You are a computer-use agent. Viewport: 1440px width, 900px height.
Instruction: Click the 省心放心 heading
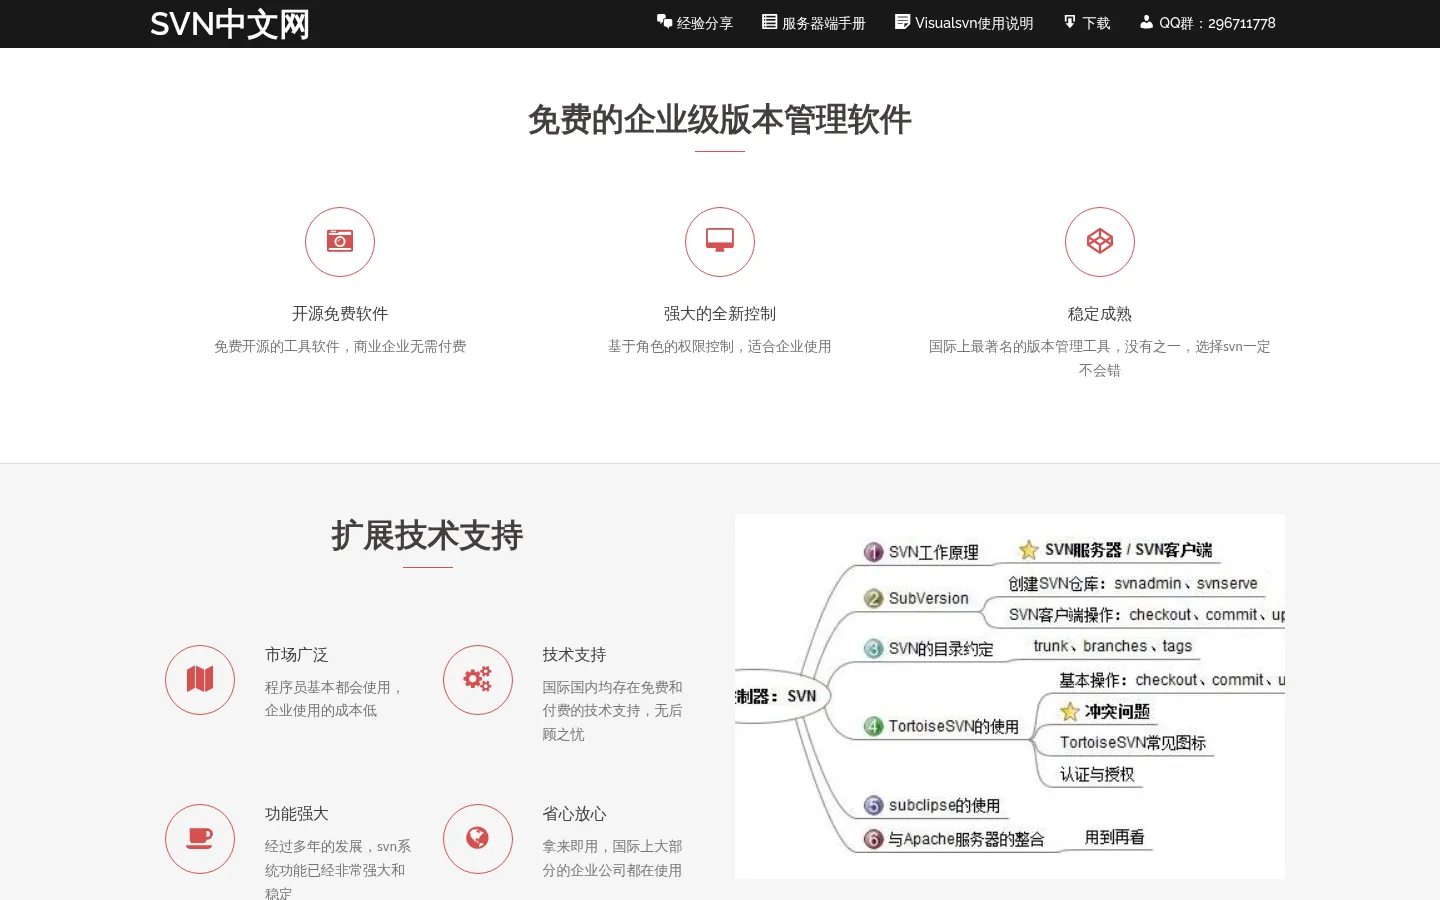pos(575,814)
